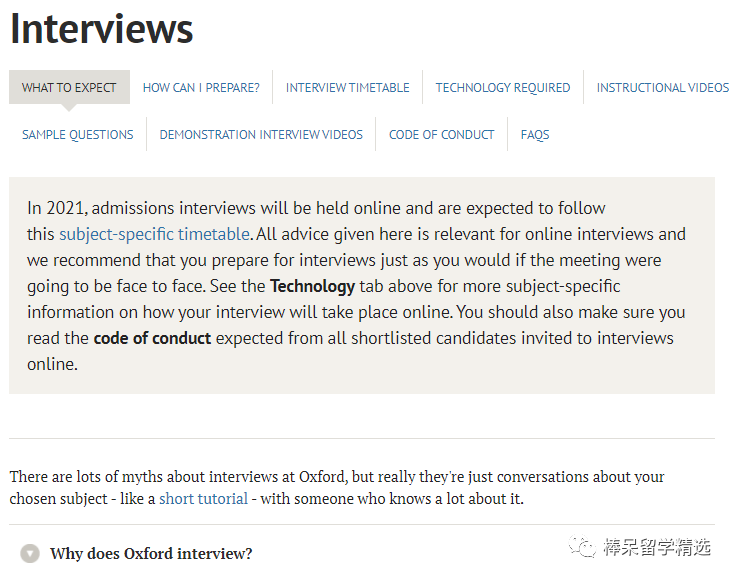Click the bold code of conduct text
Screen dimensions: 734x579
[152, 338]
